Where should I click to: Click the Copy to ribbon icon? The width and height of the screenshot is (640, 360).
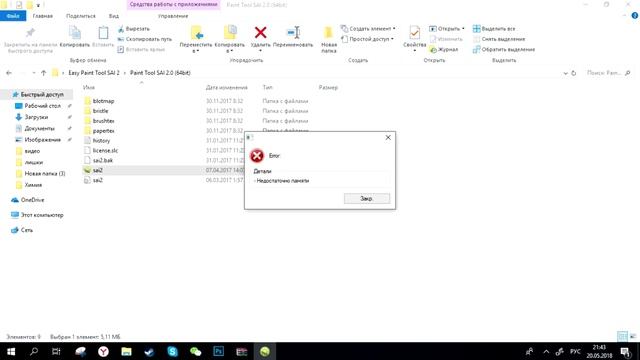point(230,33)
